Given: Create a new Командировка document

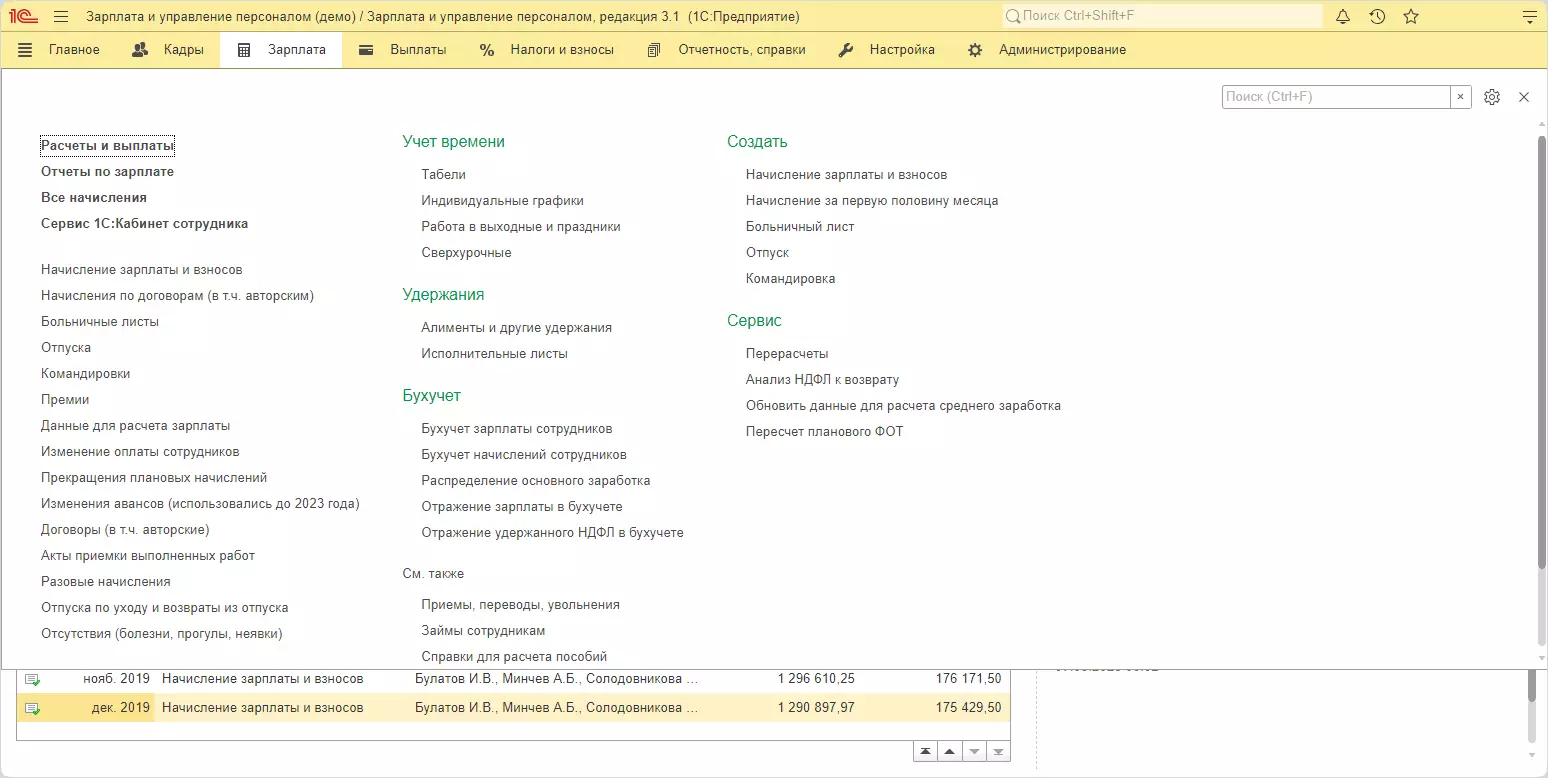Looking at the screenshot, I should (790, 279).
